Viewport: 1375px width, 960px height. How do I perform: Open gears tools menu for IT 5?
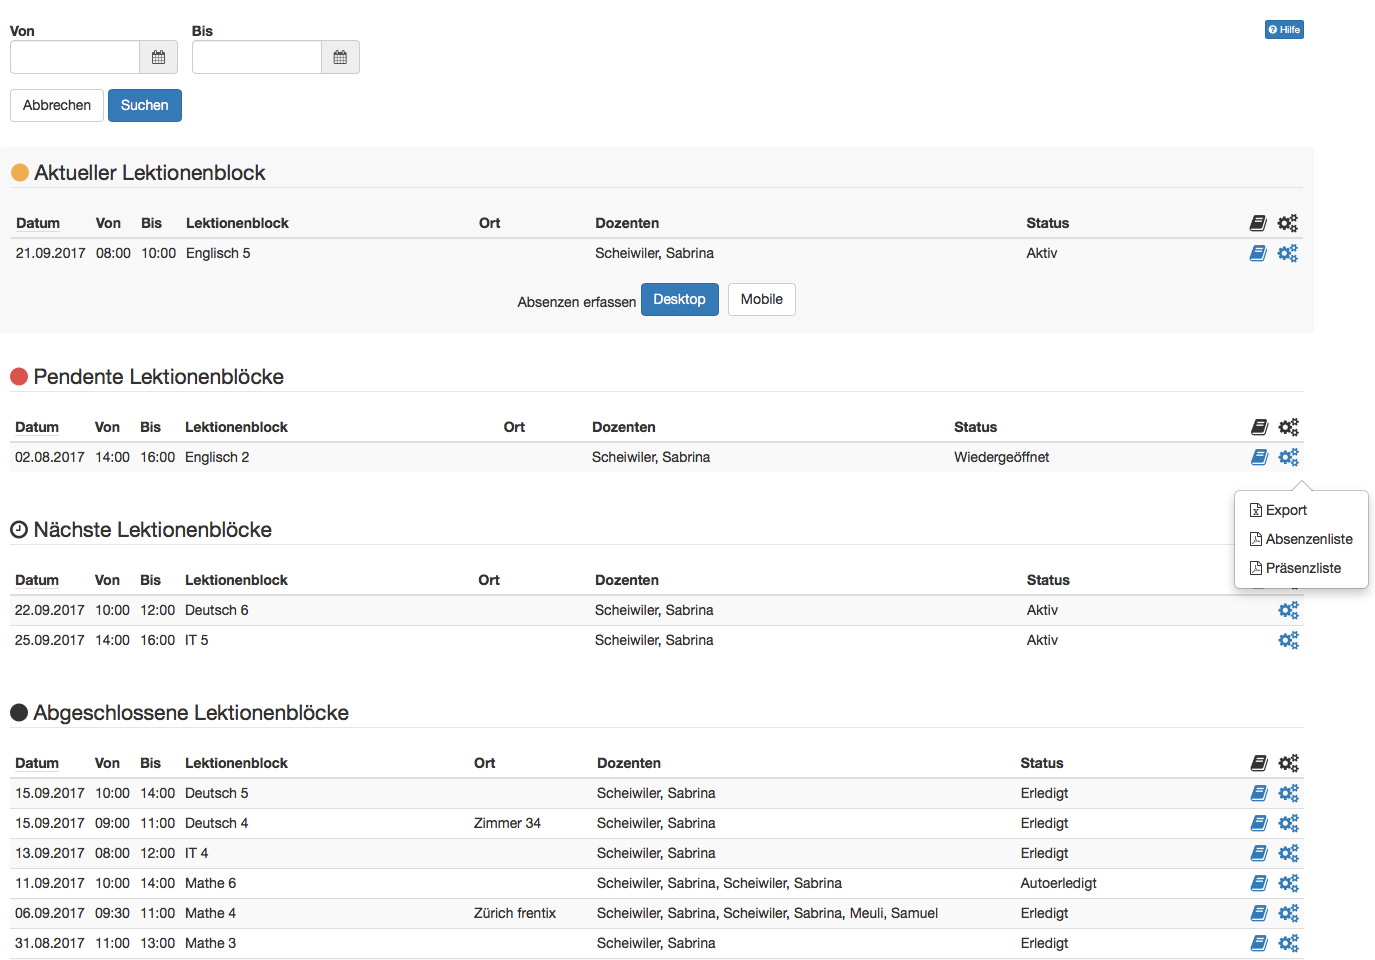tap(1289, 640)
